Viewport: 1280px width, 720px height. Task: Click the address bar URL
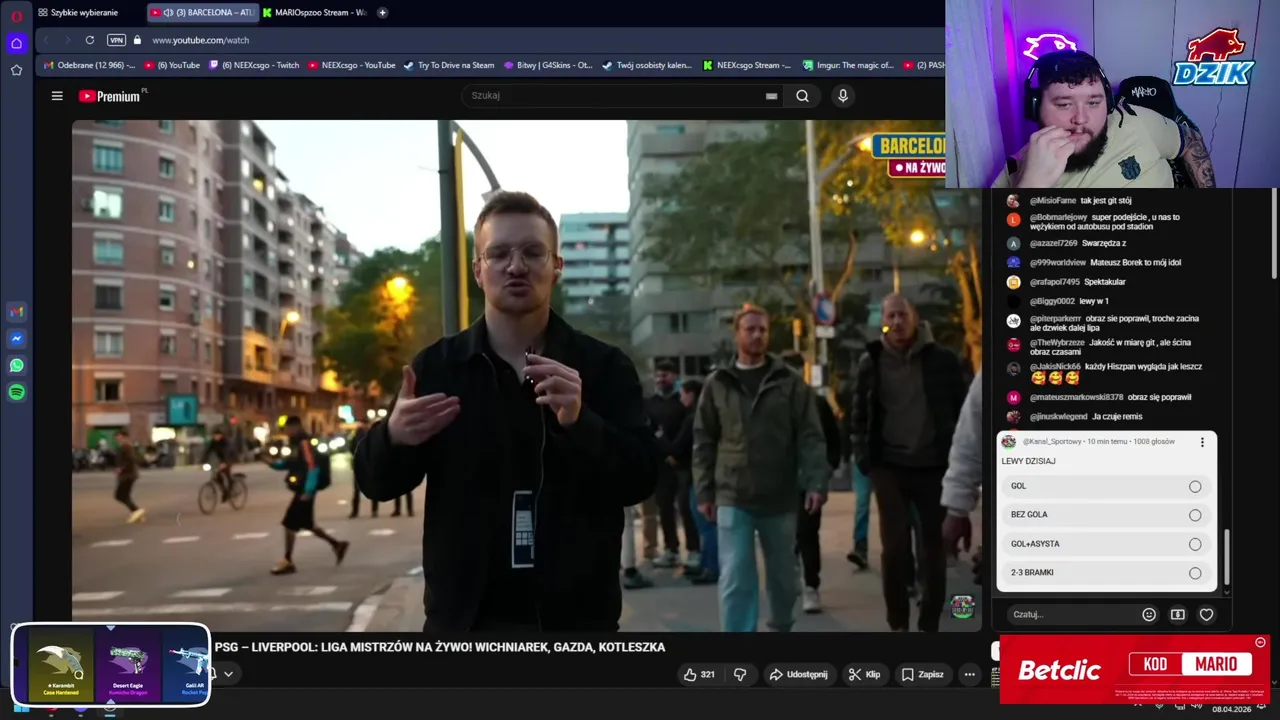201,40
